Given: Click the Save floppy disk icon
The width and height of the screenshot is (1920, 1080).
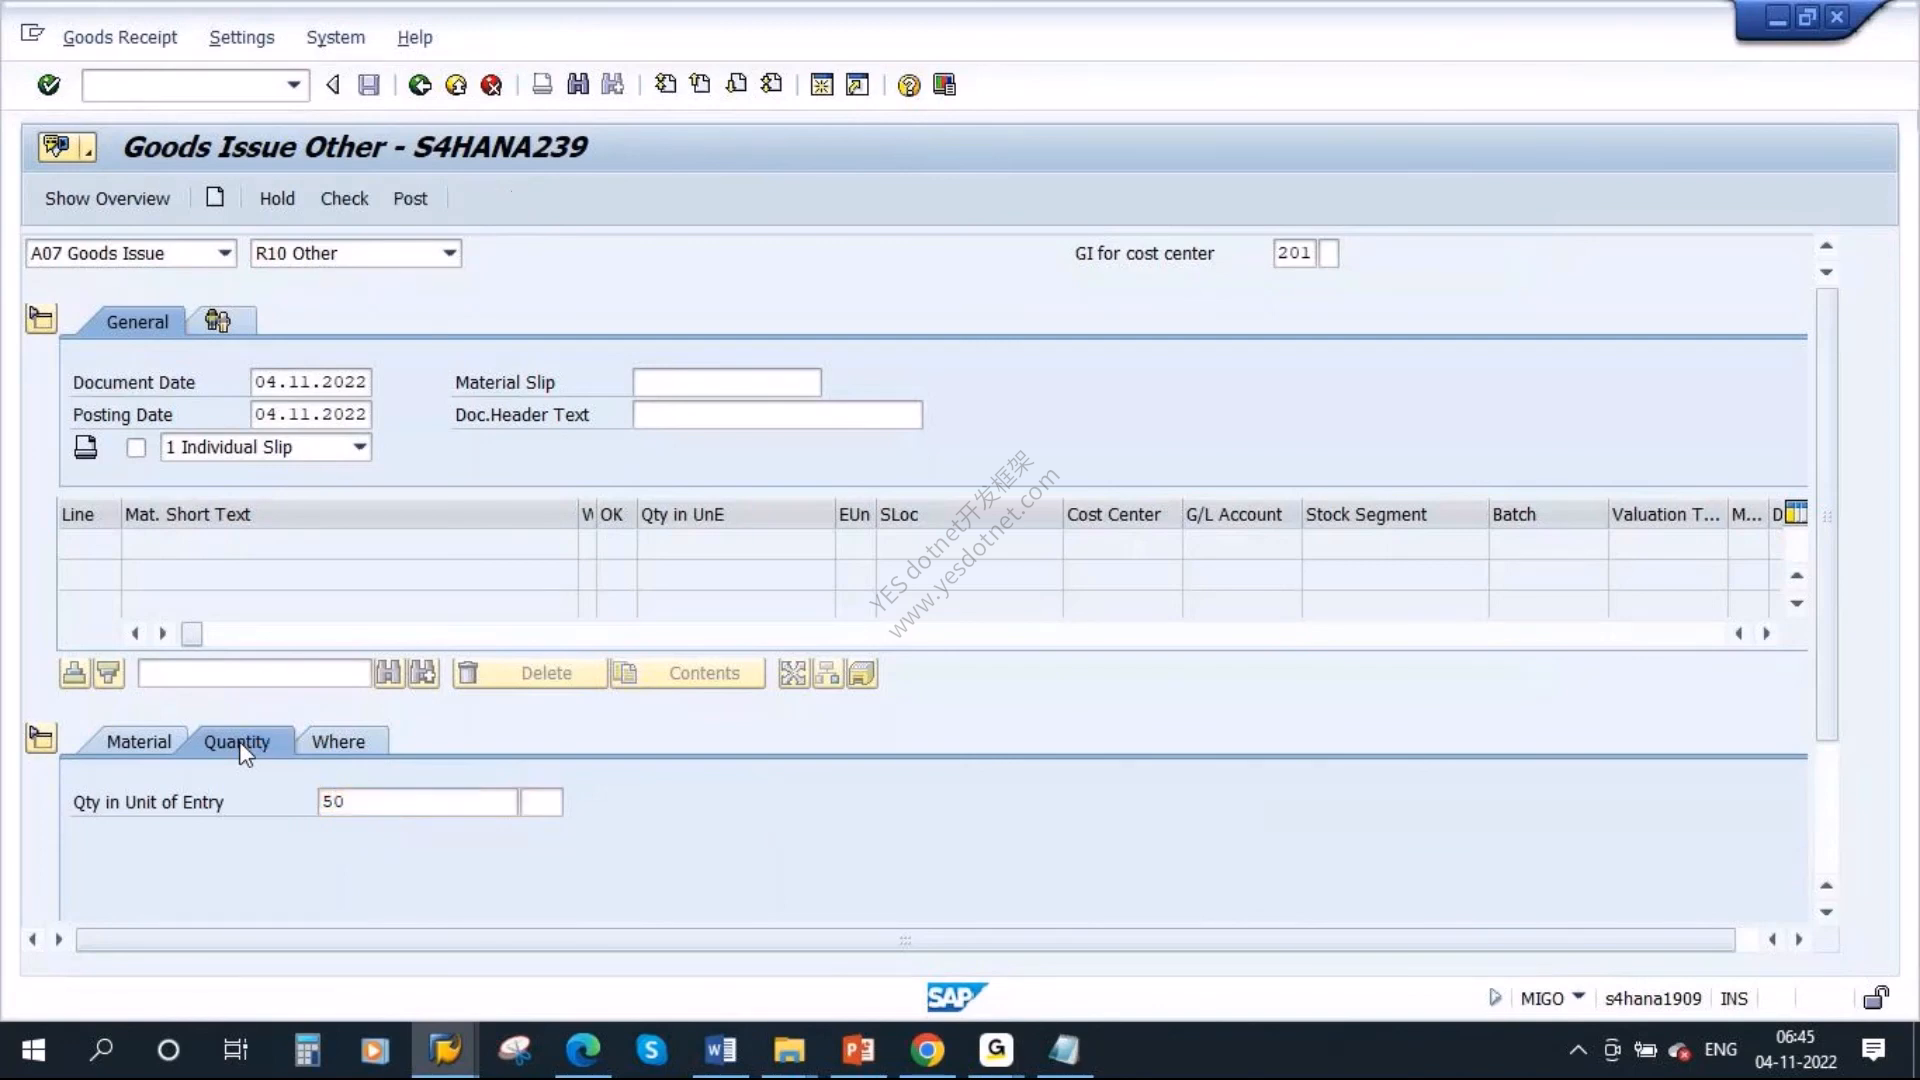Looking at the screenshot, I should [x=369, y=85].
